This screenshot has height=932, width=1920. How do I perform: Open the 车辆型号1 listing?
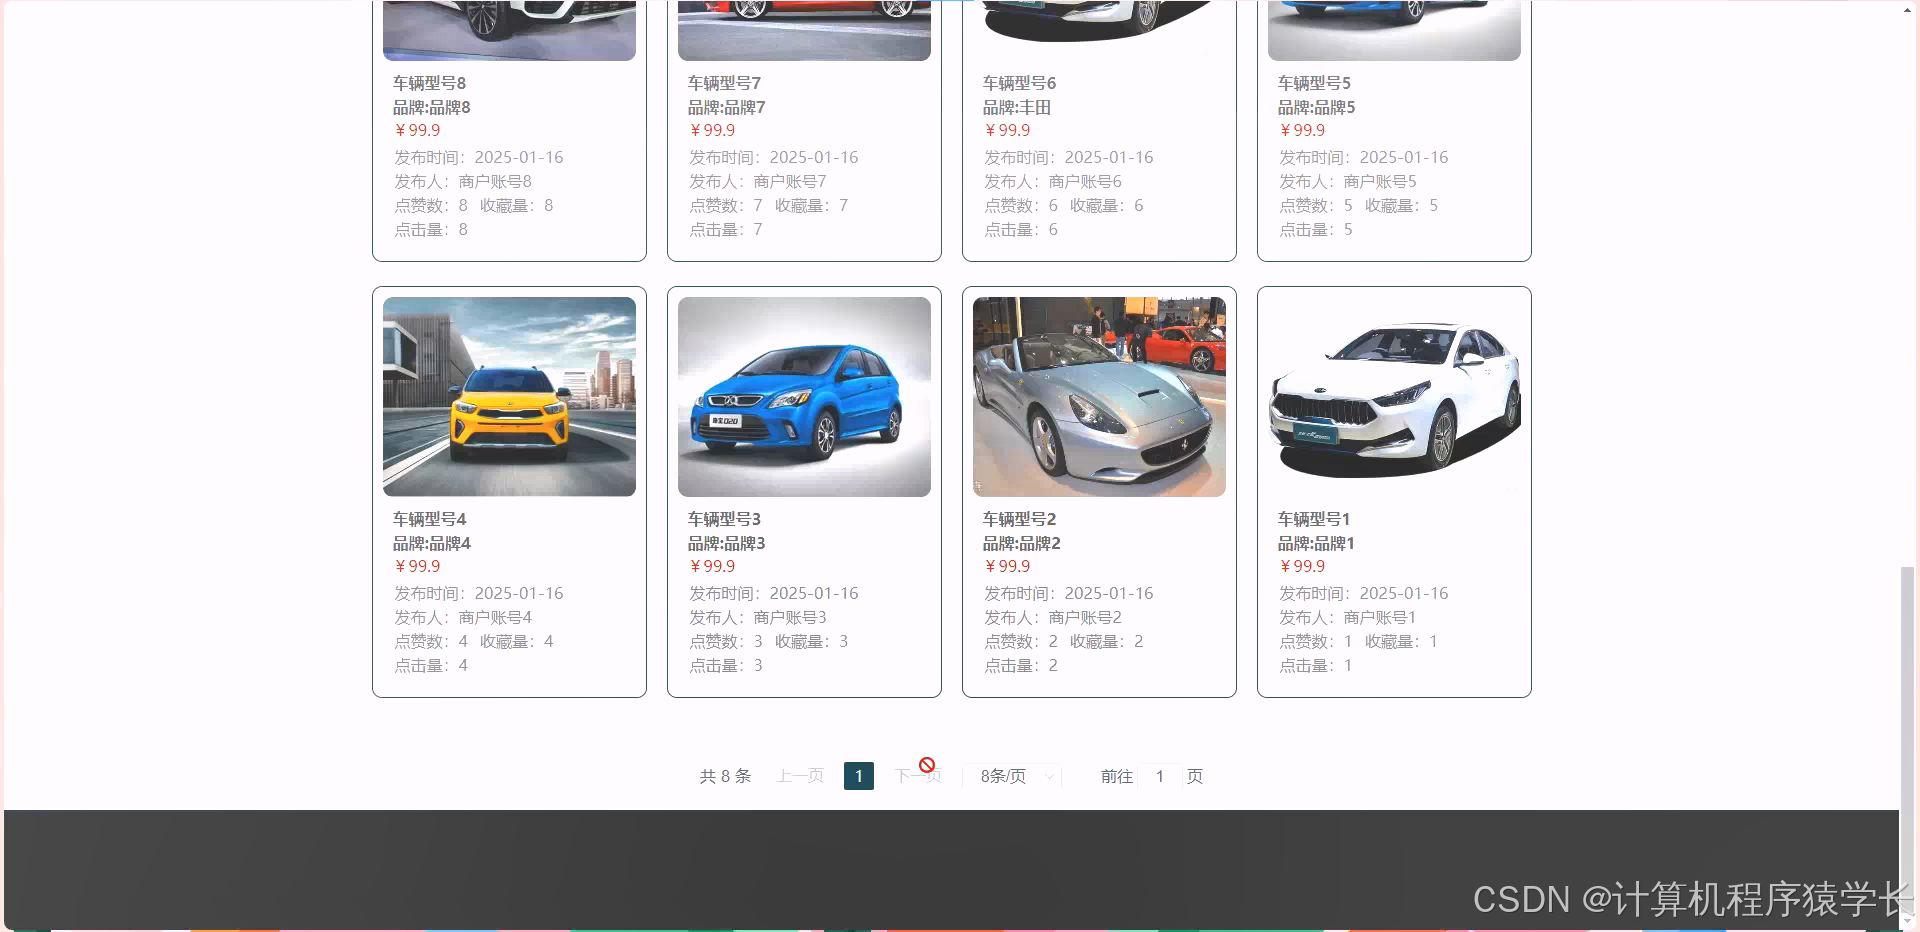1313,519
